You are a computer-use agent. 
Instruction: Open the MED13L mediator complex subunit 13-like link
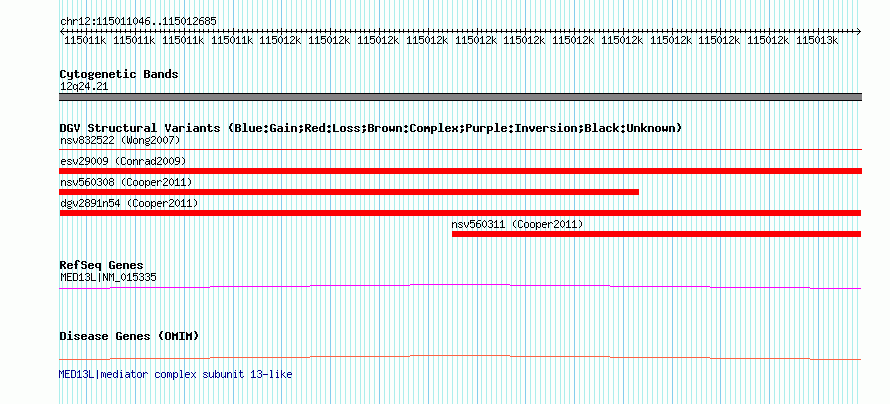[175, 374]
